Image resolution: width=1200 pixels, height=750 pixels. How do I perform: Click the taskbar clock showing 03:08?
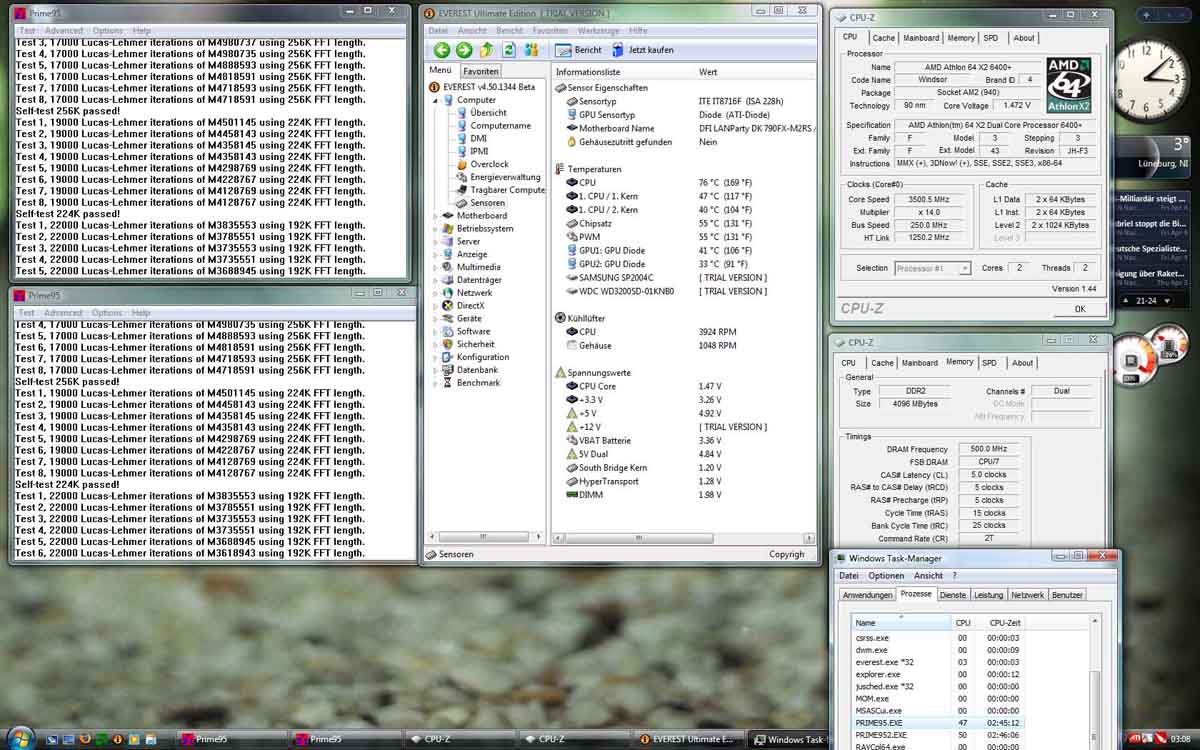[1180, 740]
